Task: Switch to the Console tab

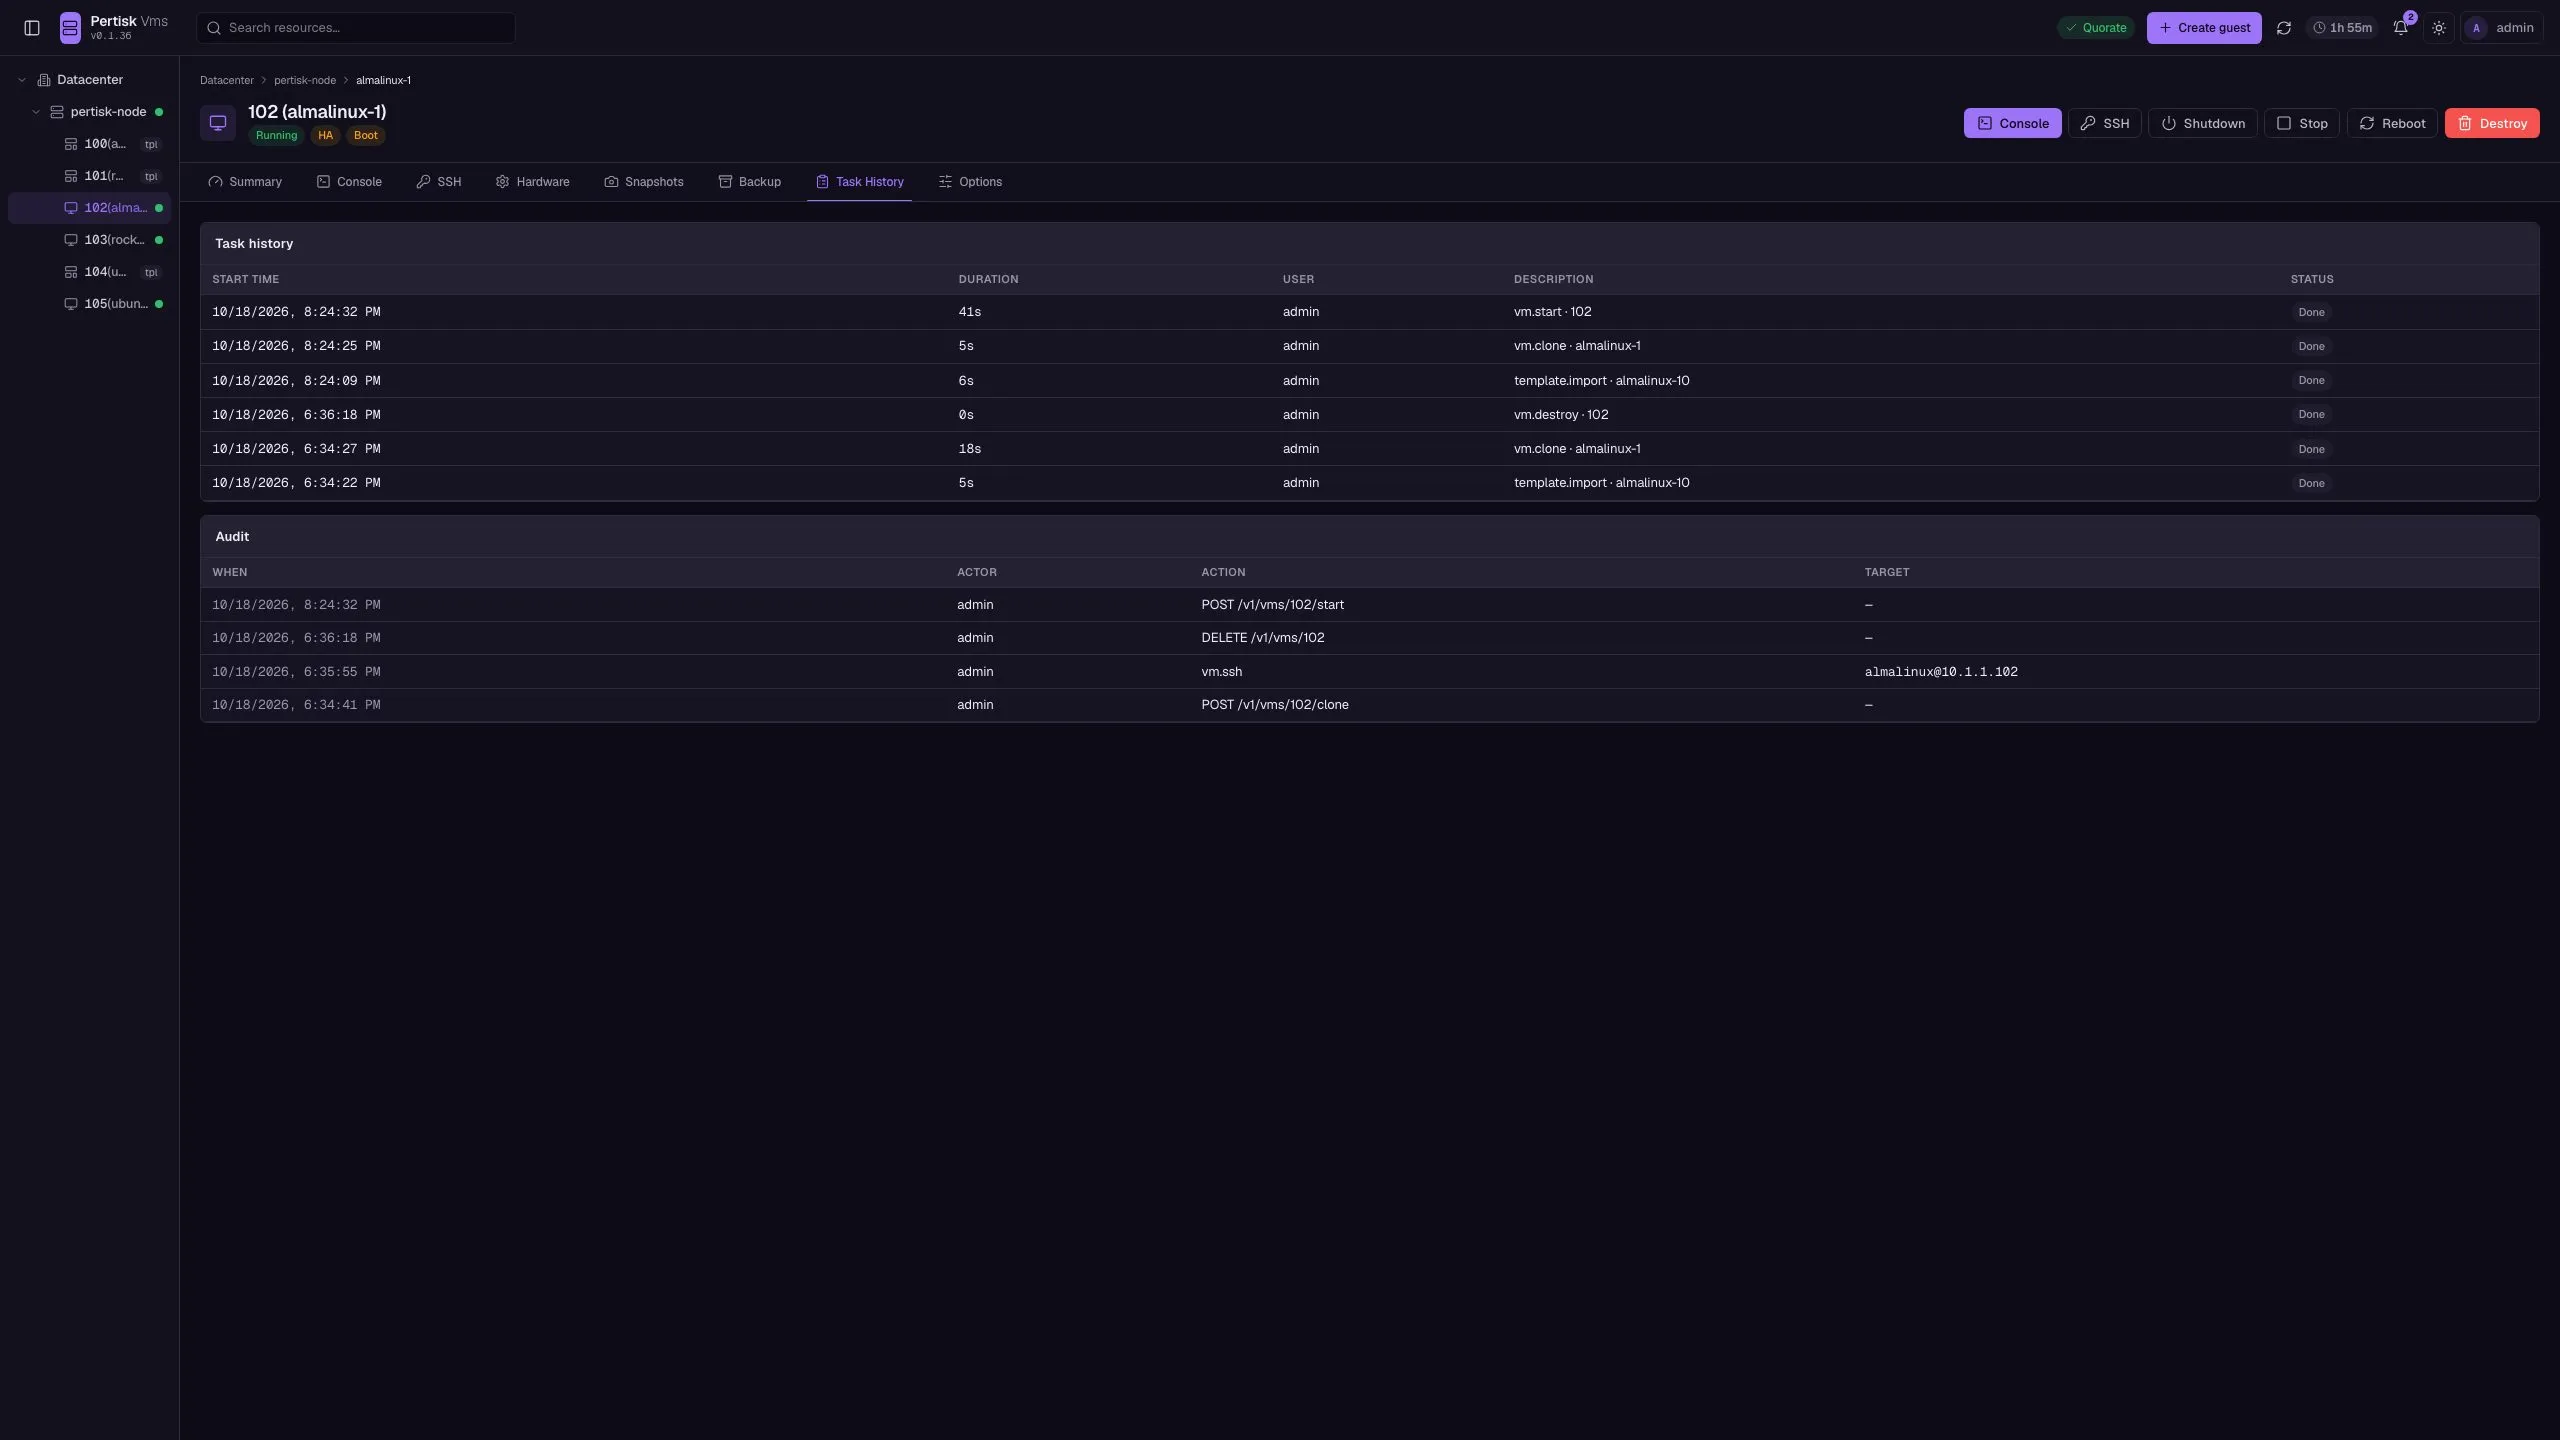Action: tap(349, 182)
